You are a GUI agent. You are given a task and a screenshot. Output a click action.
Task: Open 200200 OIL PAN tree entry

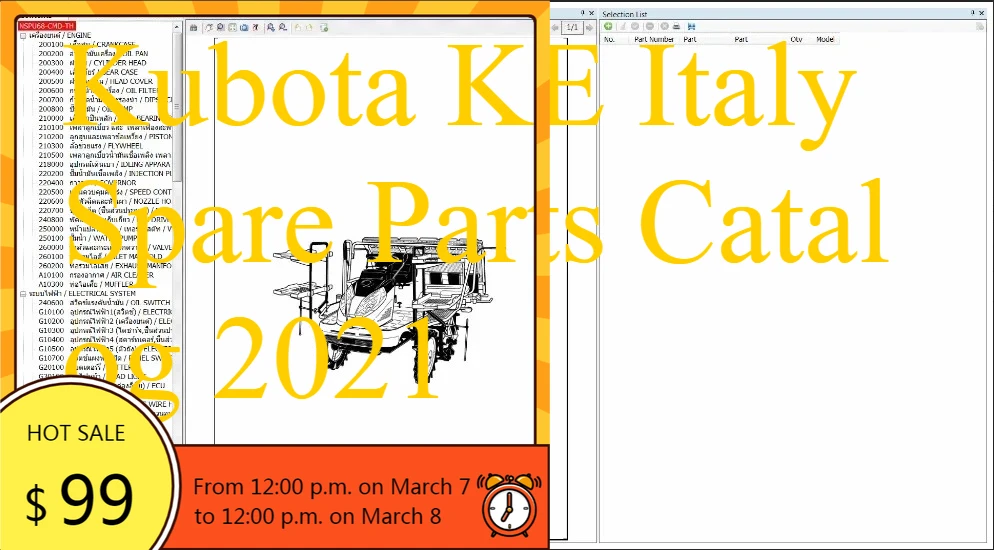93,54
